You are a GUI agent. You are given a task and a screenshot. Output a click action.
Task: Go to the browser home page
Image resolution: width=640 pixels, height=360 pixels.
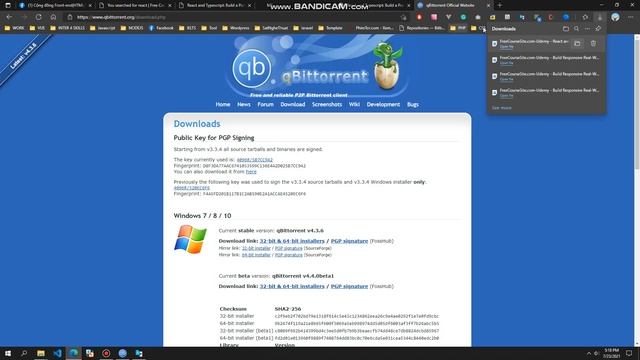(53, 17)
